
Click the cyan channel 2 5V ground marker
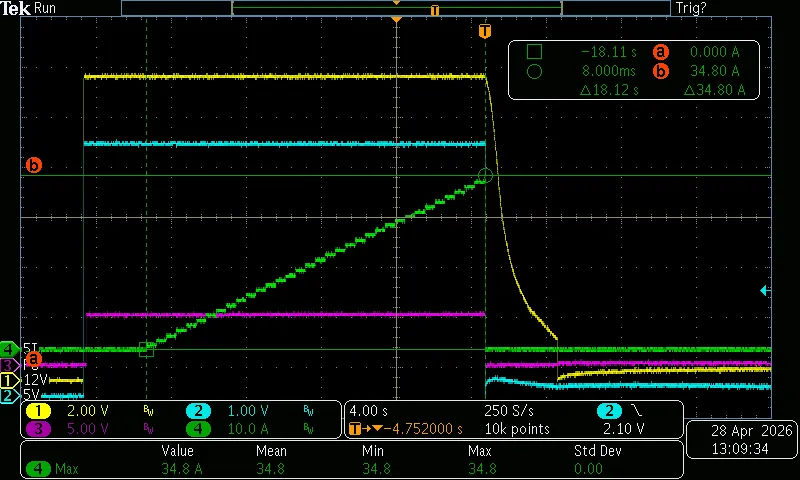9,396
